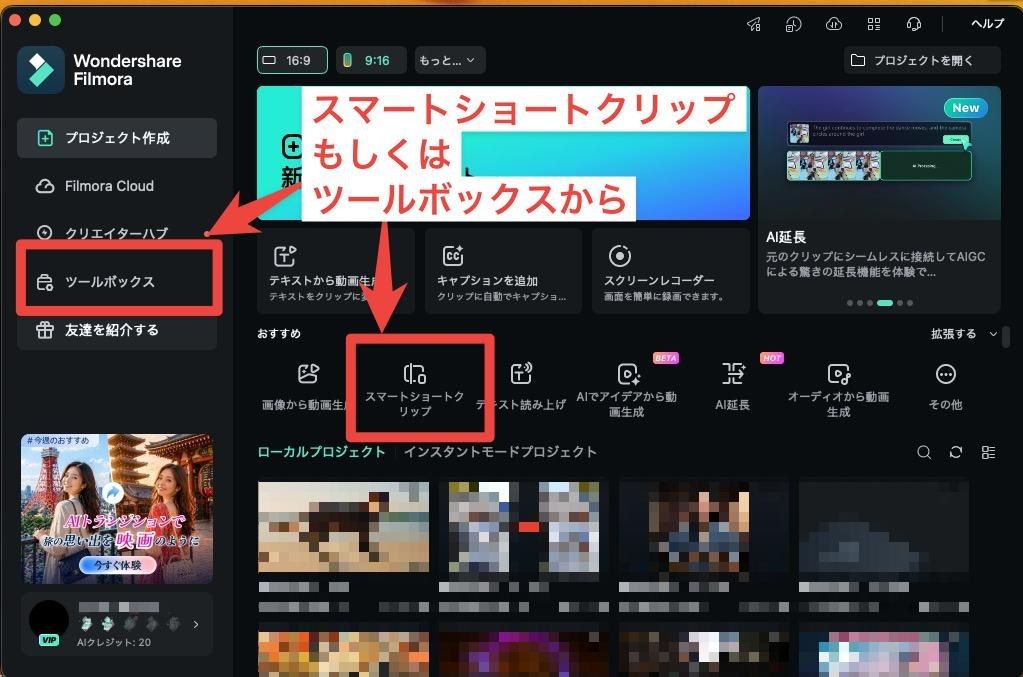Open the テキストから動画生成 card
Image resolution: width=1023 pixels, height=677 pixels.
click(335, 271)
